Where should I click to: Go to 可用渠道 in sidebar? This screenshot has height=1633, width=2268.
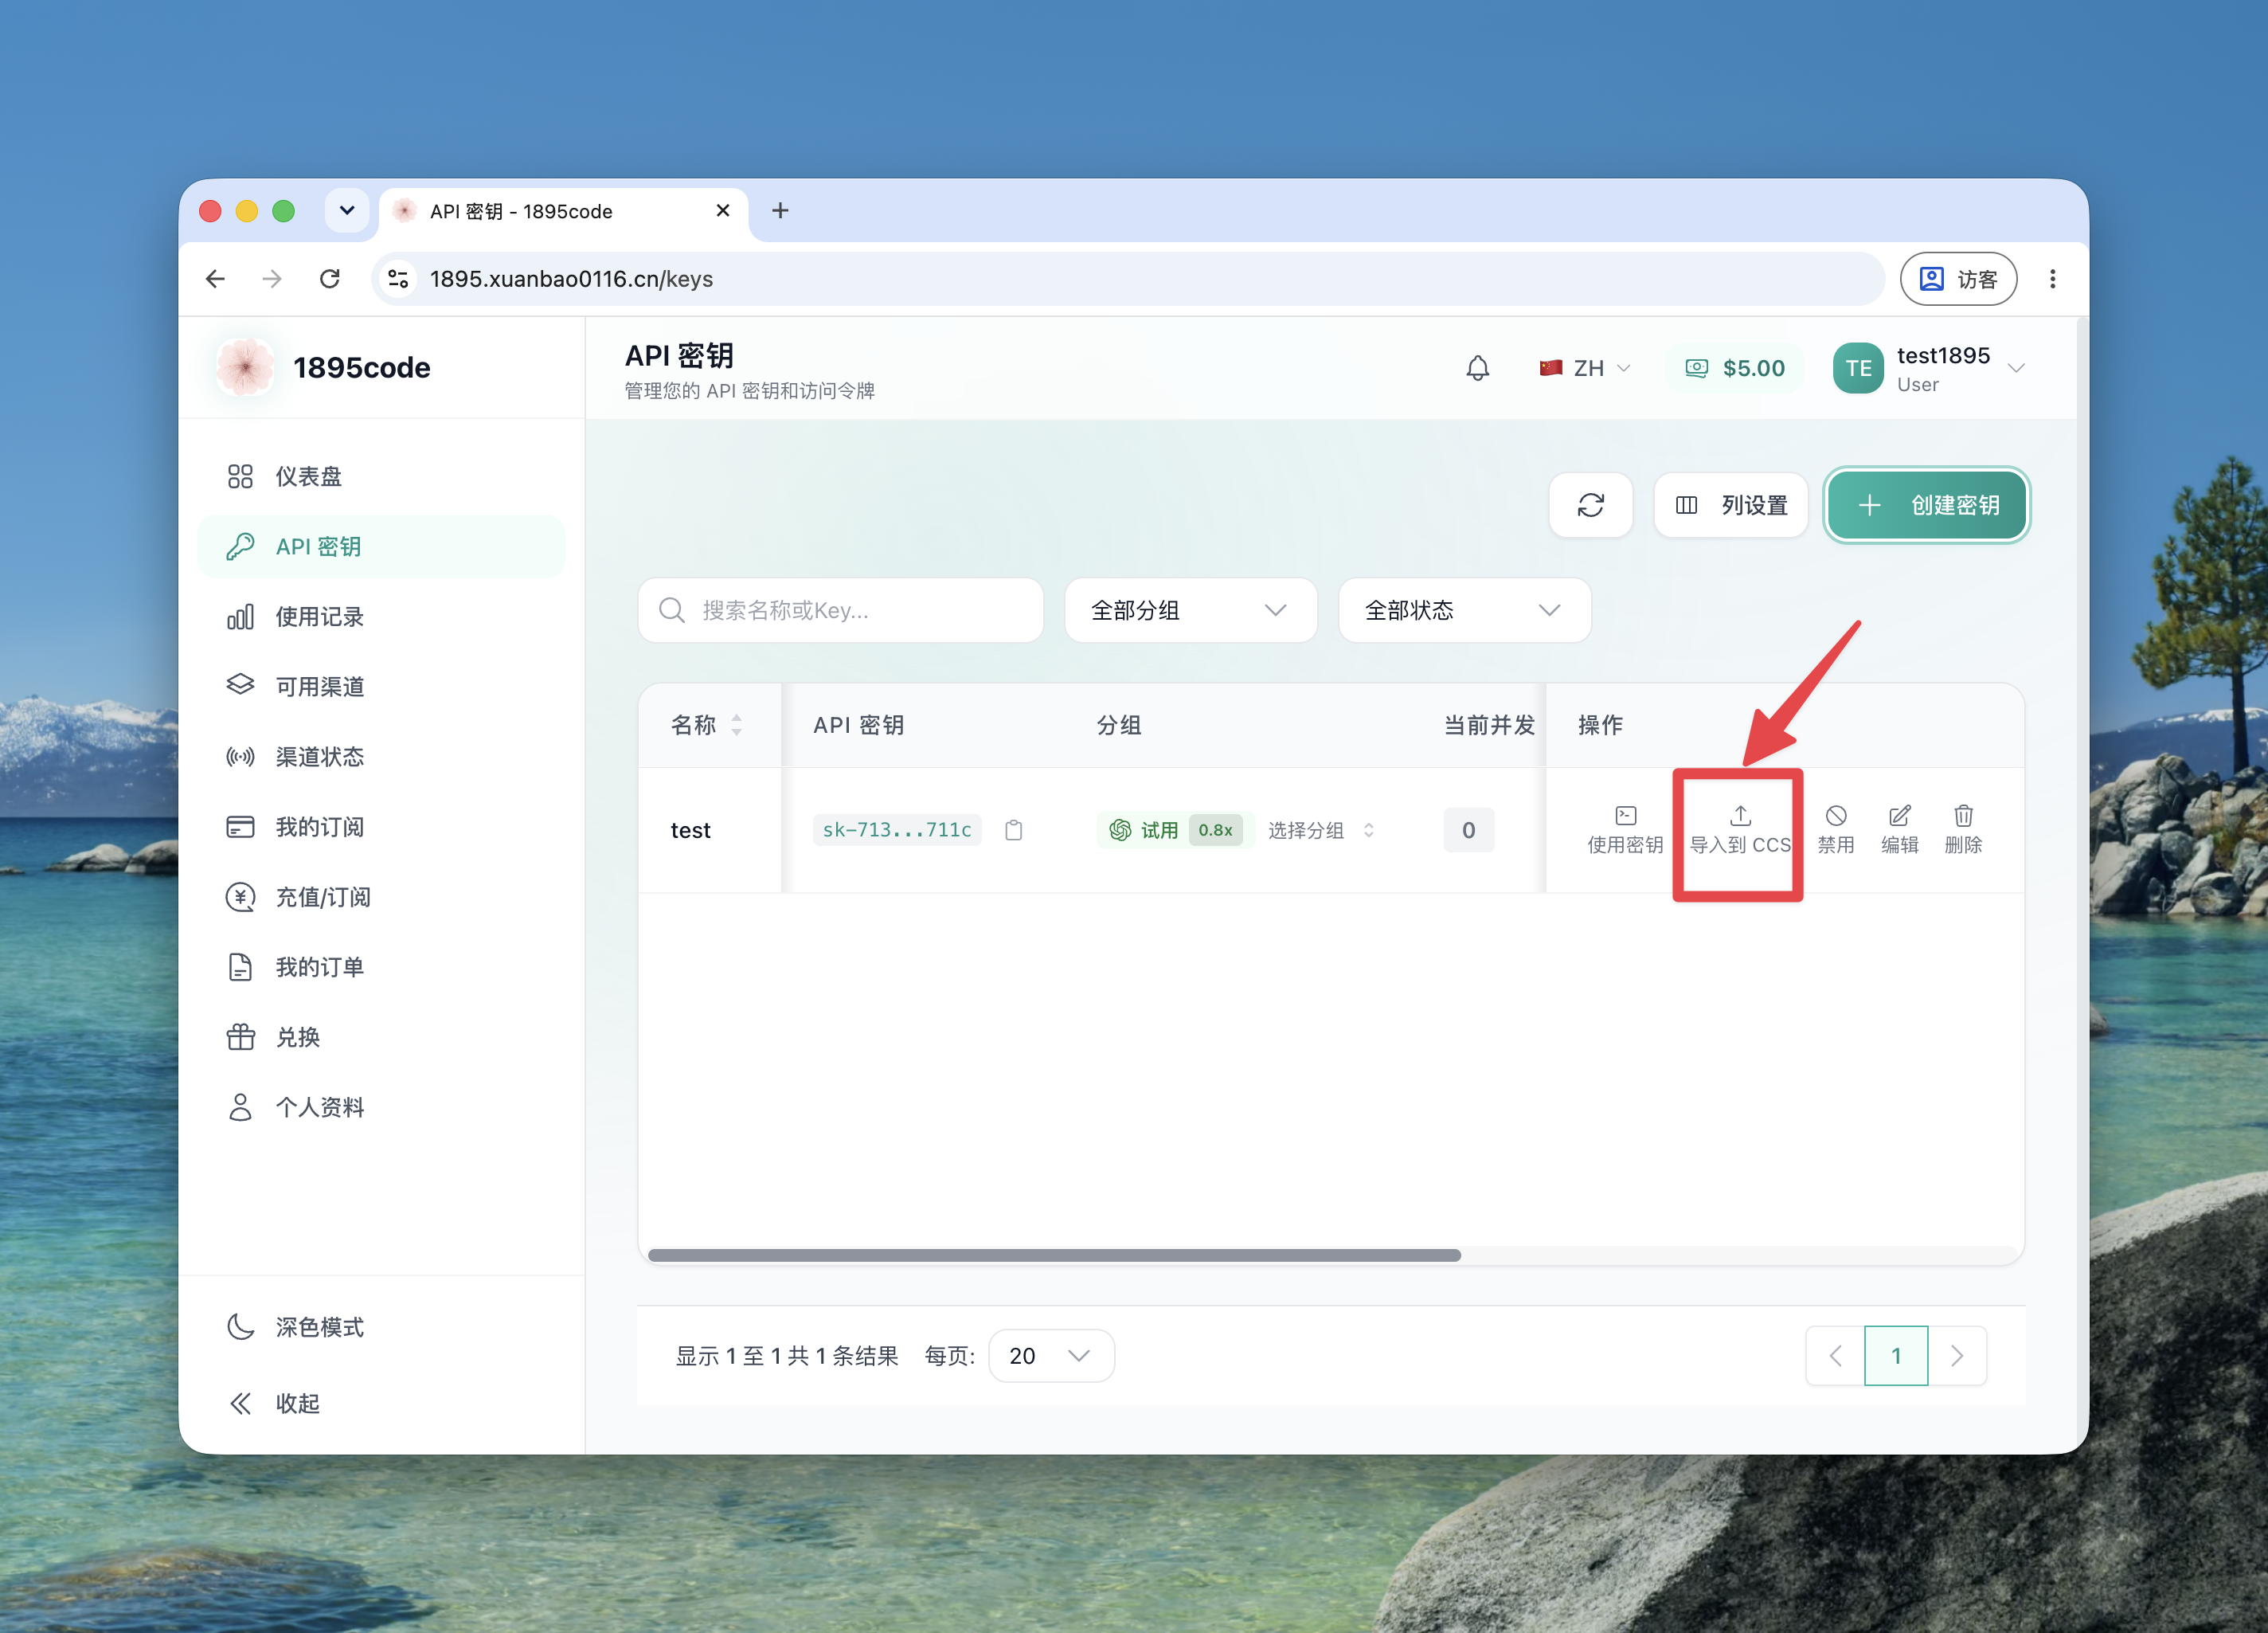381,686
